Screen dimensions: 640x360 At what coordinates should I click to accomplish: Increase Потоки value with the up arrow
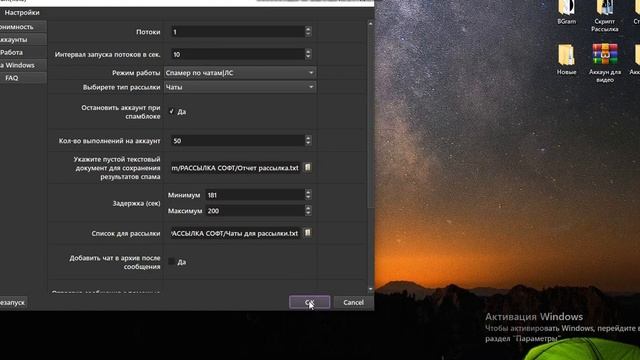(308, 29)
